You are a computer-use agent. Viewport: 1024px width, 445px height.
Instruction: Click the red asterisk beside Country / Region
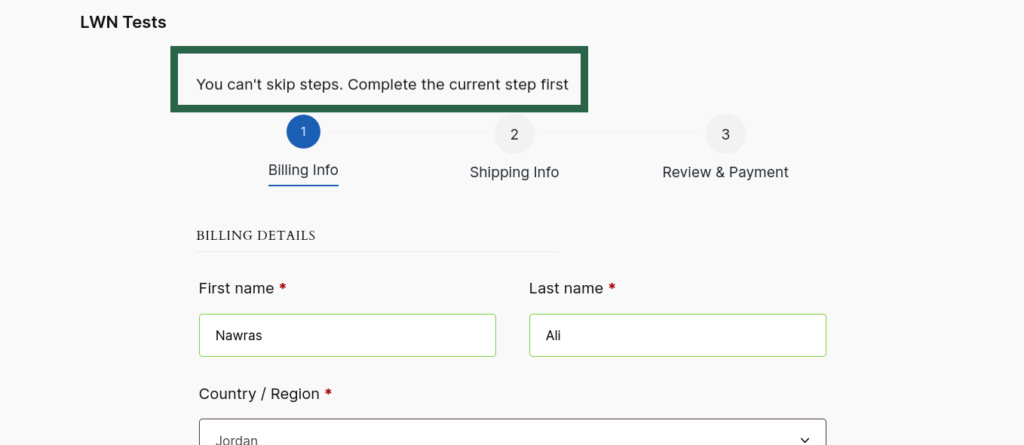tap(328, 394)
